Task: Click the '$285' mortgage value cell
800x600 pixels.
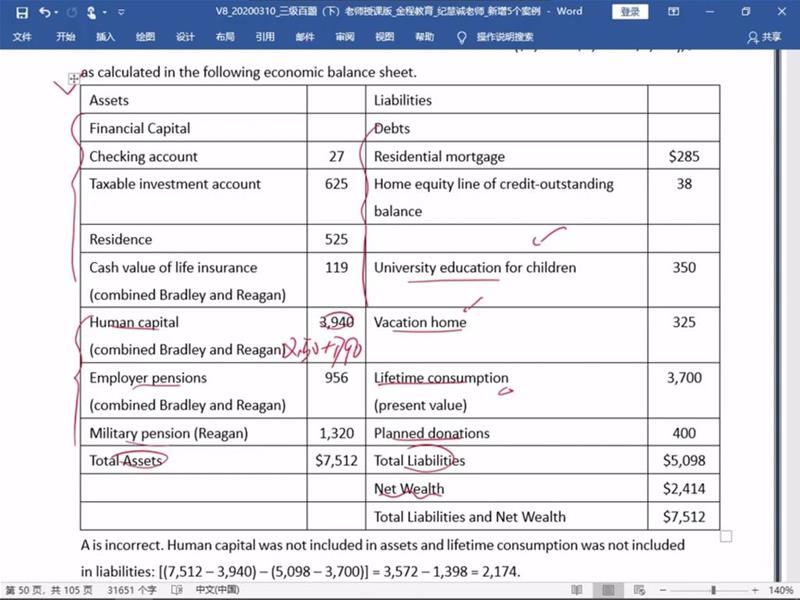Action: [684, 156]
